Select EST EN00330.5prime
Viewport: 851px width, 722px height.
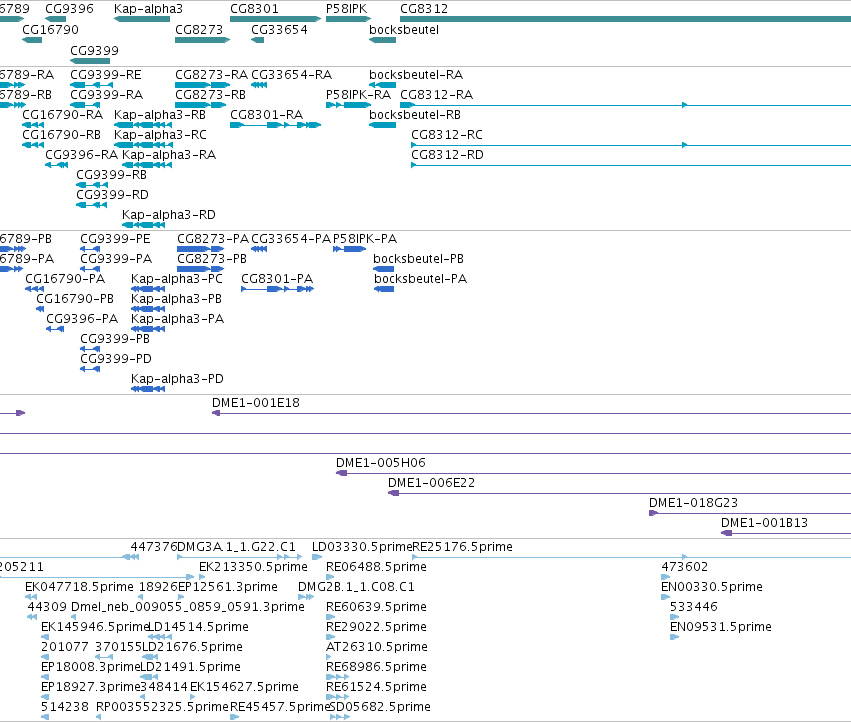(712, 587)
